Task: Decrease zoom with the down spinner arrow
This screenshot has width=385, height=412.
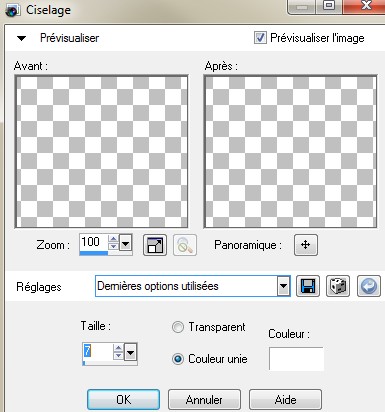Action: pos(113,246)
